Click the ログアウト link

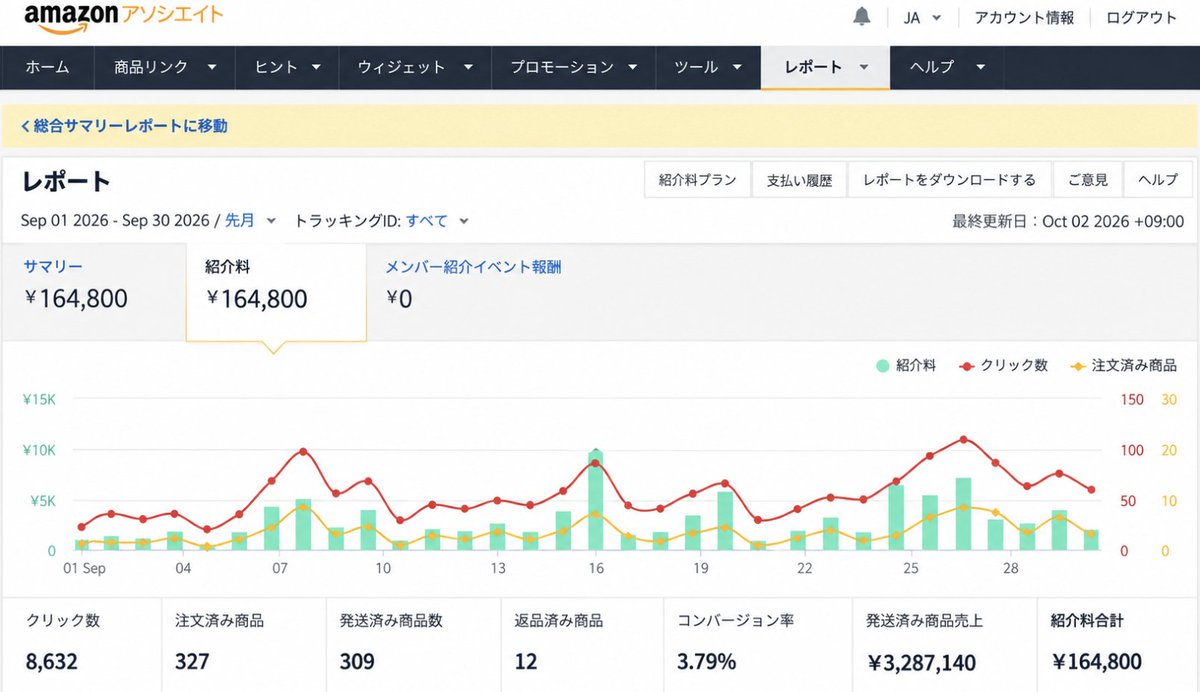1141,18
